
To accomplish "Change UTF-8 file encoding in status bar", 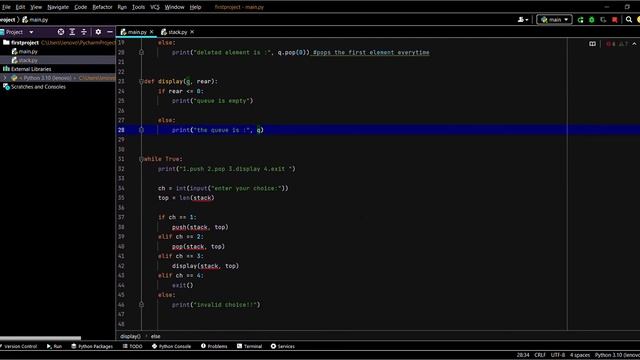I will (558, 355).
